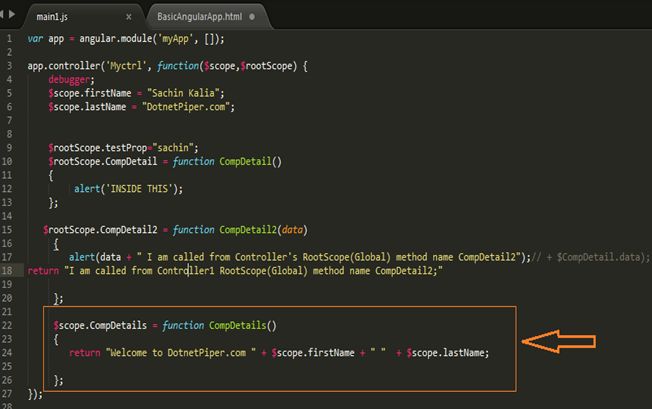Click "Welcome to DotnetPiper.com" string
652x409 pixels.
click(x=180, y=353)
